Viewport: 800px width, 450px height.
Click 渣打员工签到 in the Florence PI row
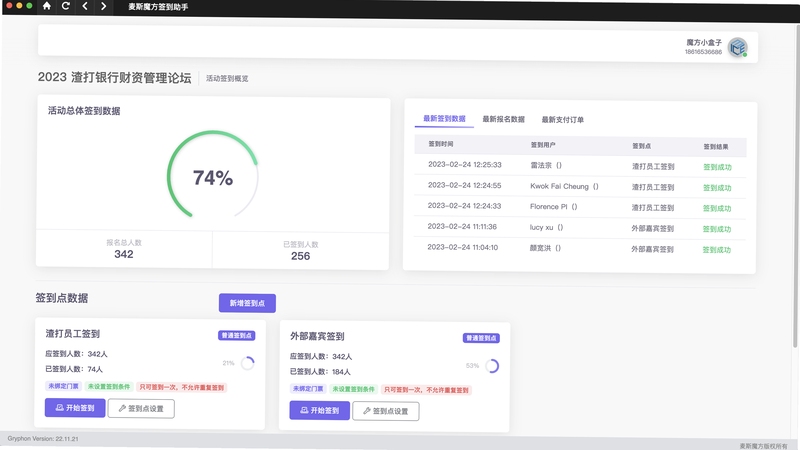pos(653,208)
